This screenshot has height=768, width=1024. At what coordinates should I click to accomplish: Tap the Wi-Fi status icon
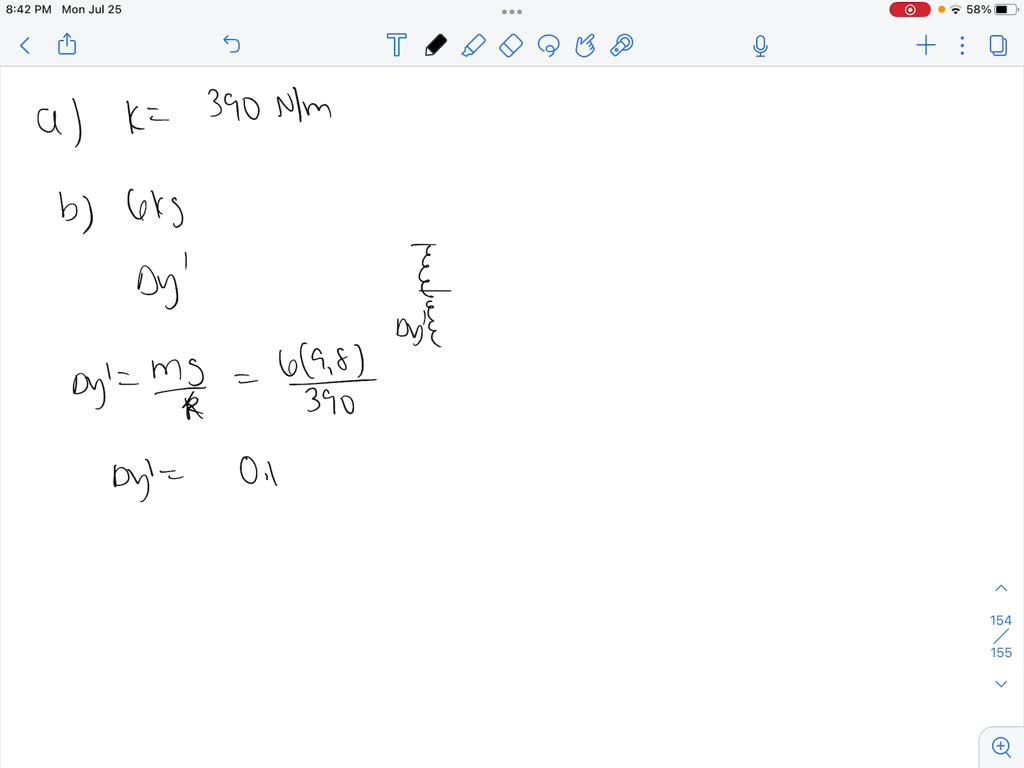point(956,10)
